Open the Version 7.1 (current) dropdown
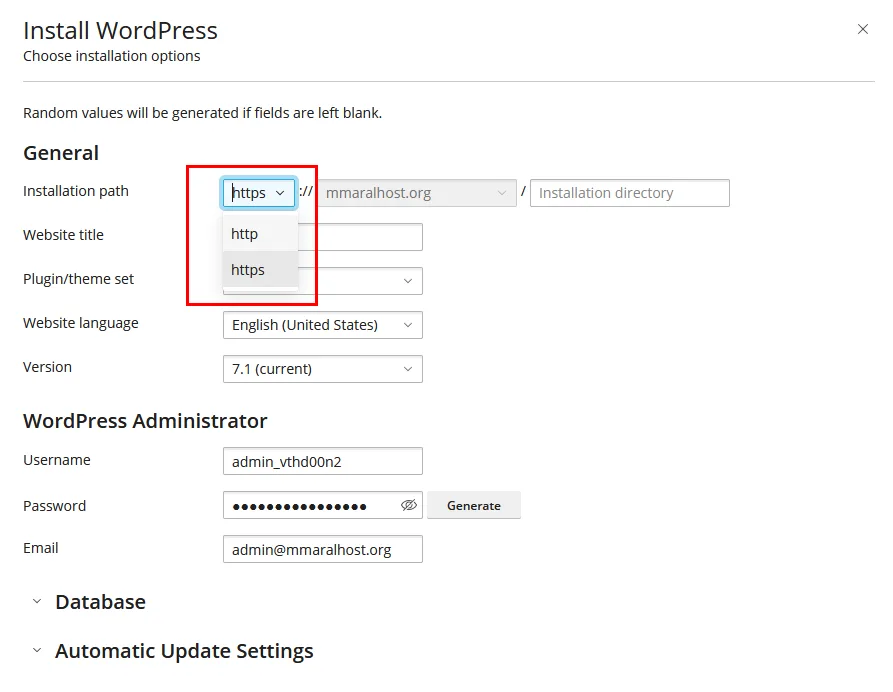Viewport: 893px width, 692px height. (x=323, y=369)
